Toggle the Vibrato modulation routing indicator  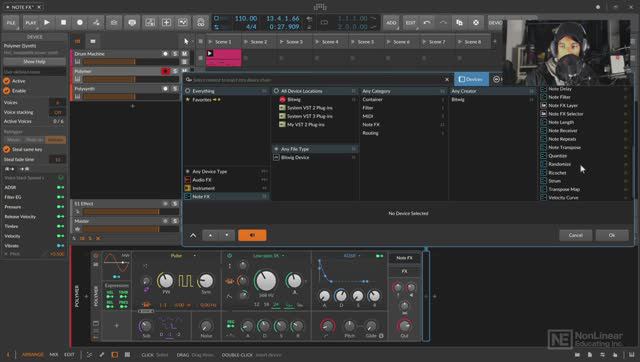pos(60,246)
